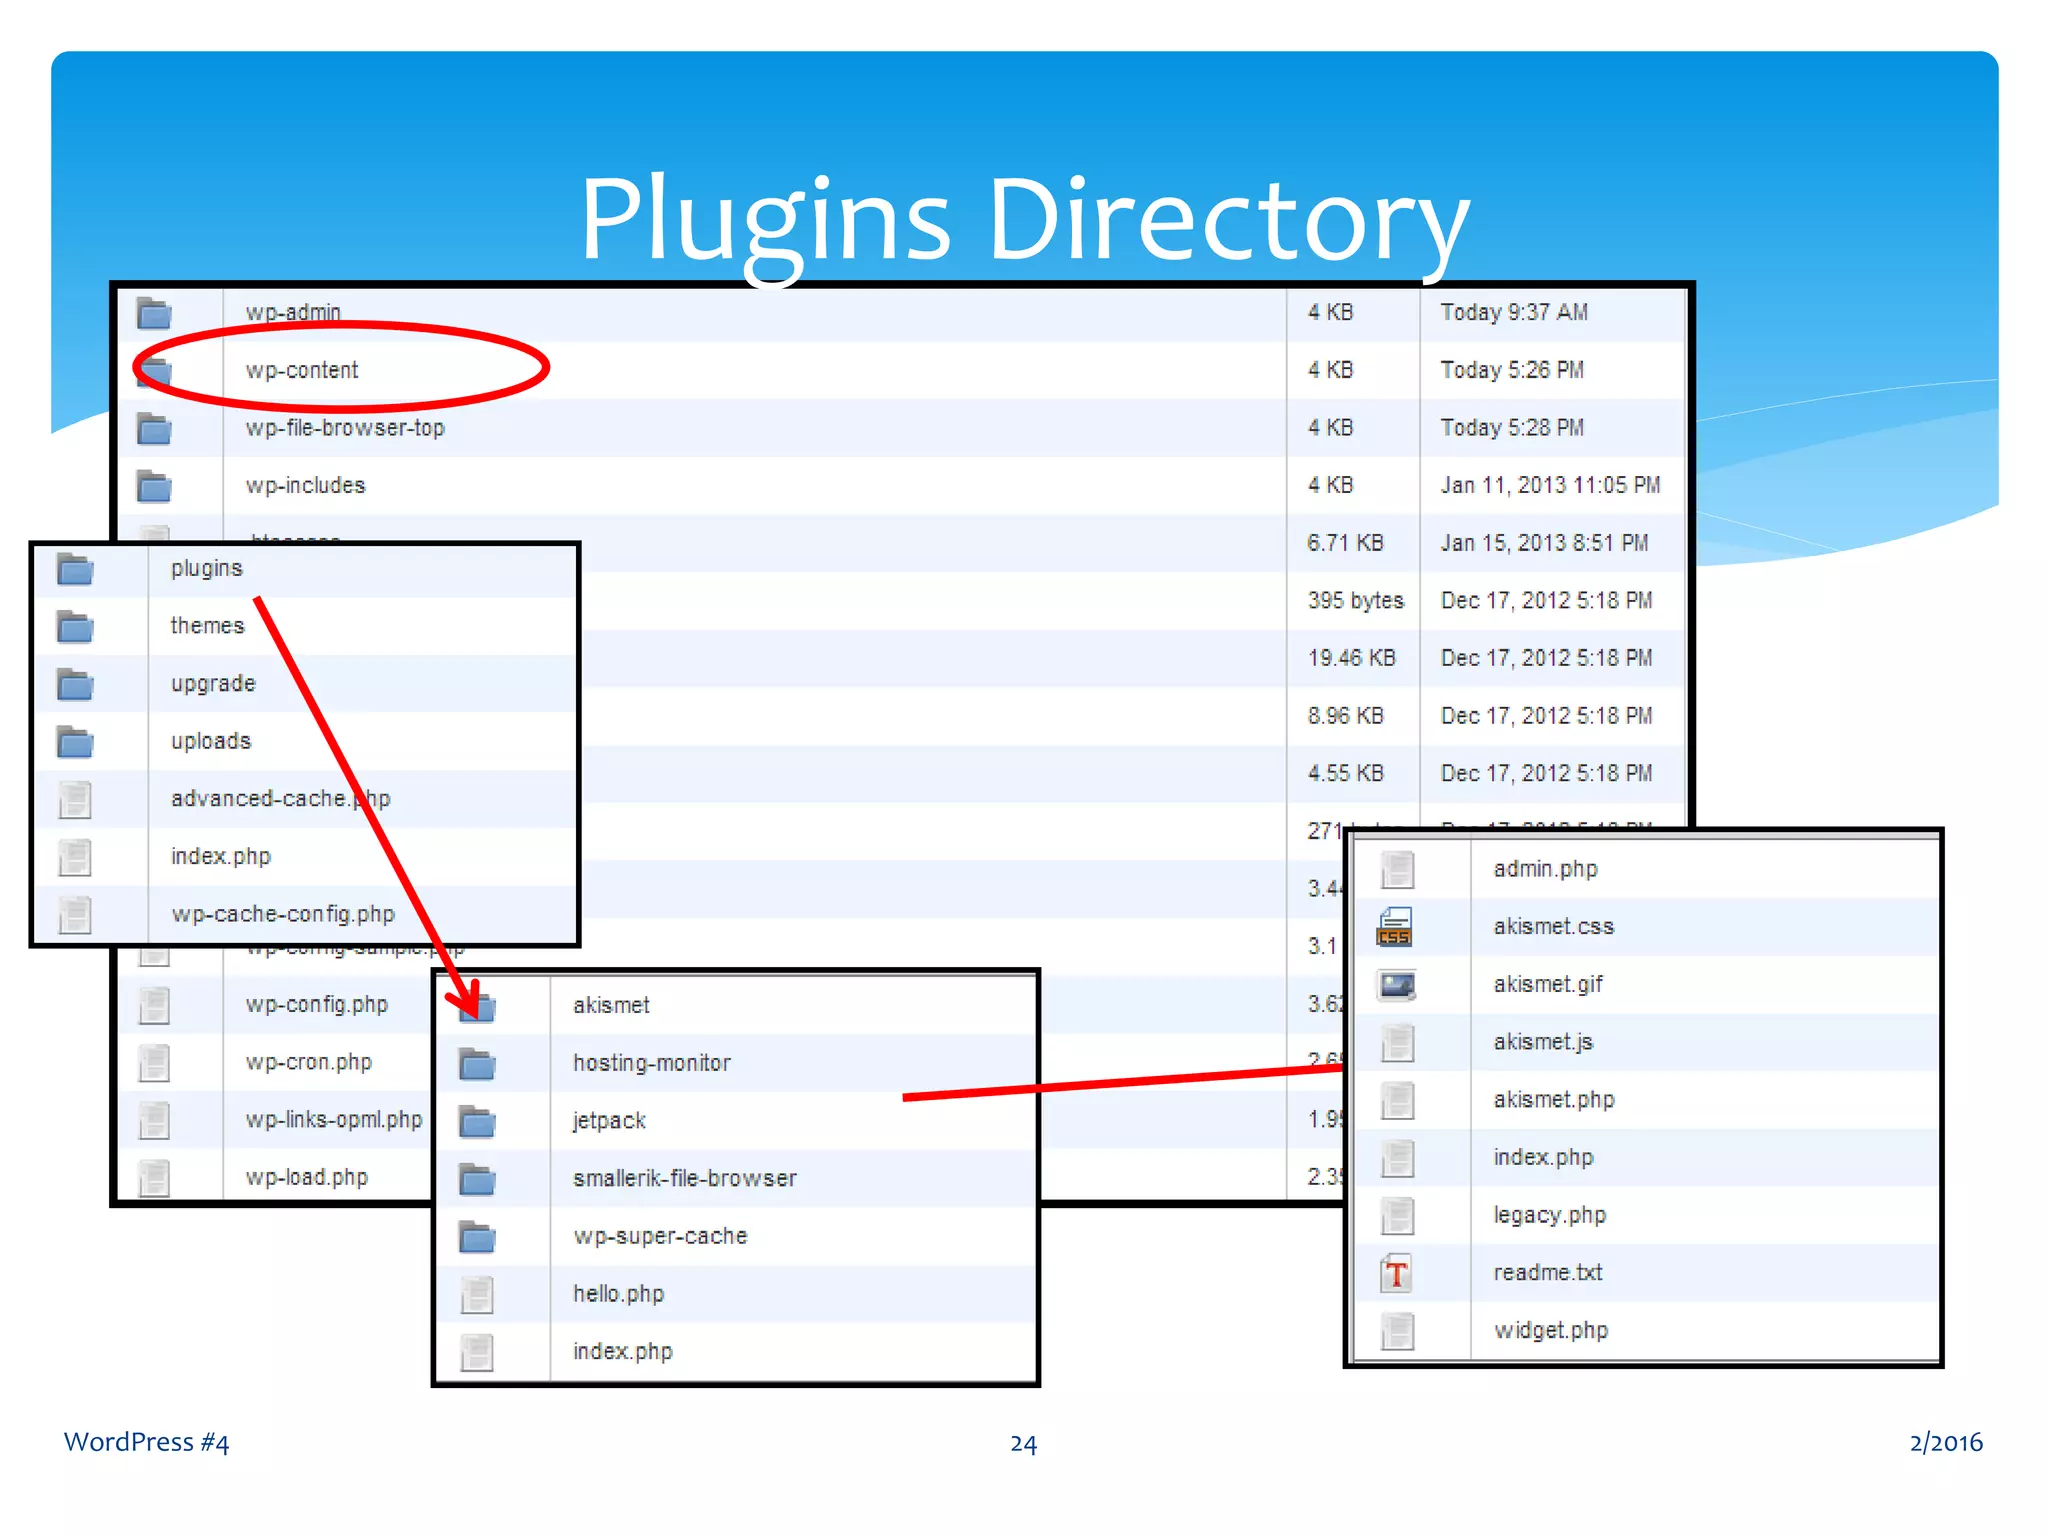Click the Today 9:37 AM date cell
The width and height of the screenshot is (2048, 1536).
click(x=1513, y=312)
